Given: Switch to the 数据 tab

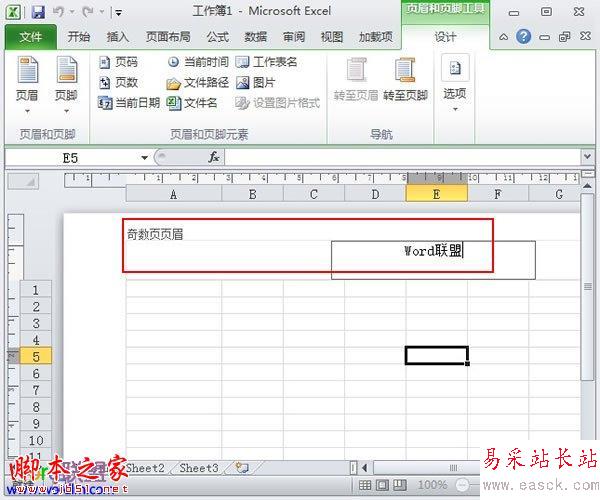Looking at the screenshot, I should pos(255,37).
